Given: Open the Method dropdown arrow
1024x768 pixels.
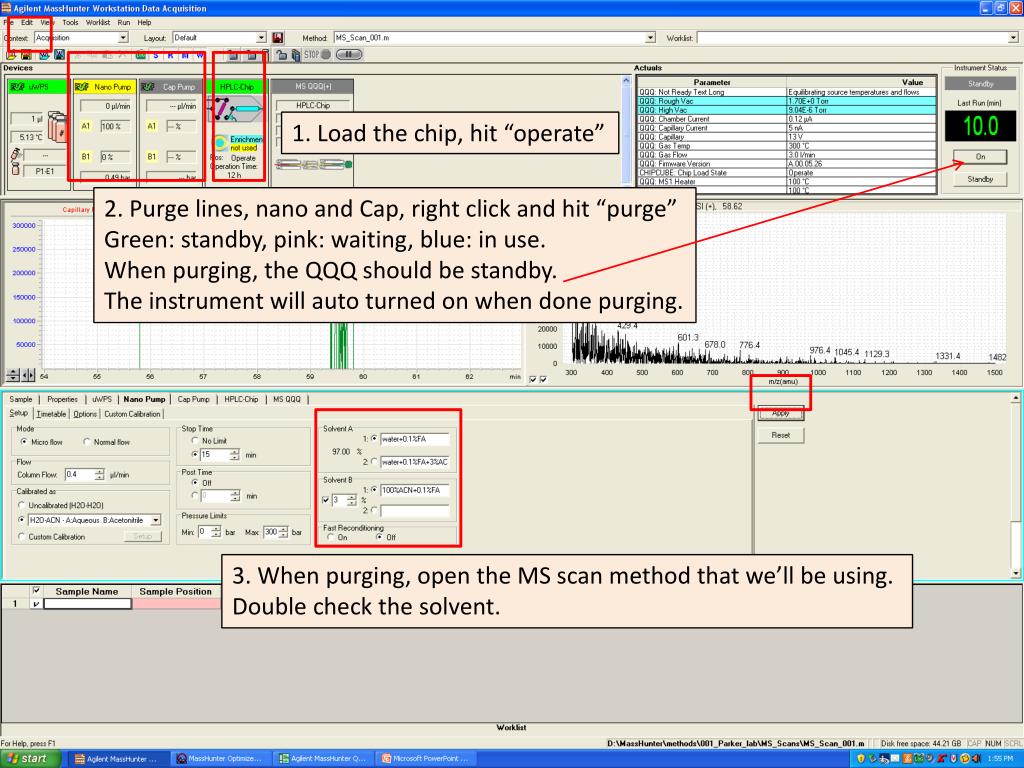Looking at the screenshot, I should tap(650, 38).
